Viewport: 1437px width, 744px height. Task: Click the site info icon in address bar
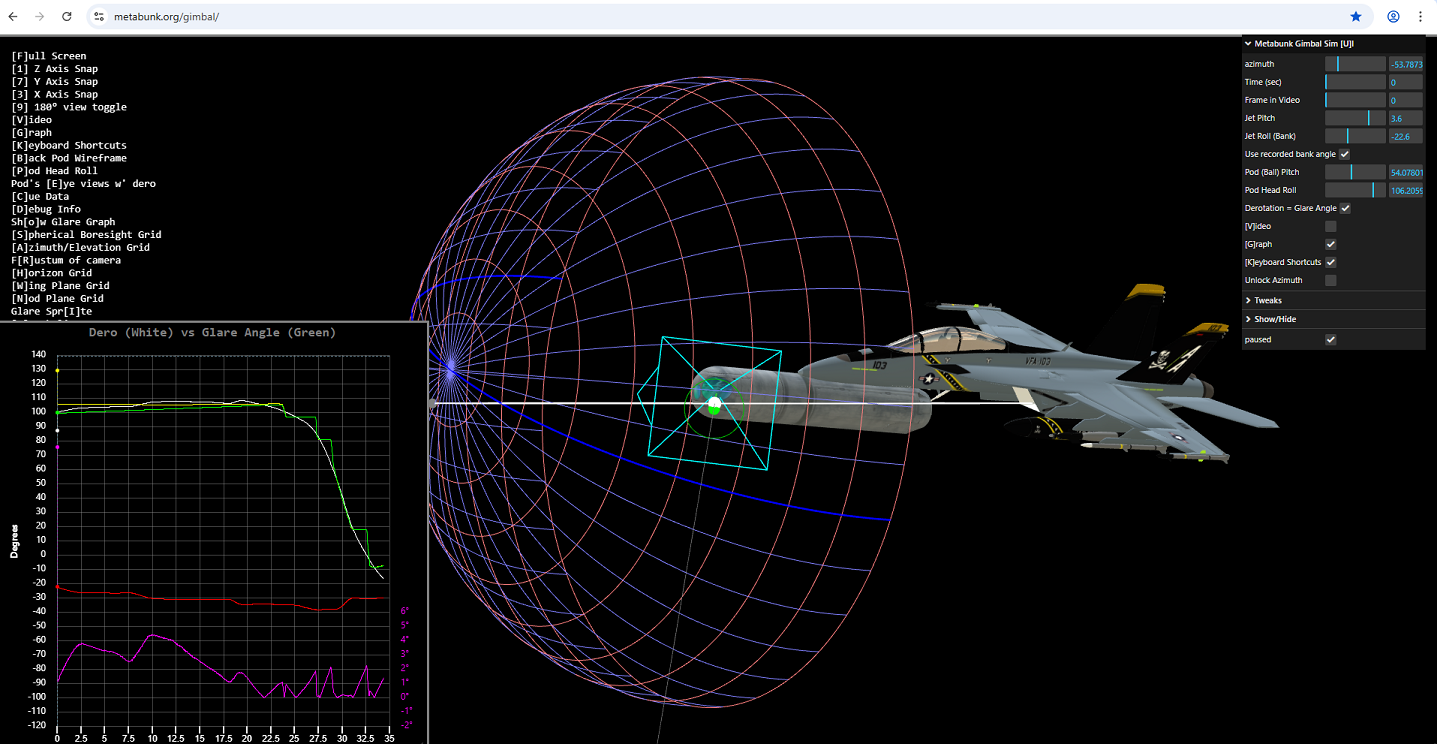(x=99, y=17)
